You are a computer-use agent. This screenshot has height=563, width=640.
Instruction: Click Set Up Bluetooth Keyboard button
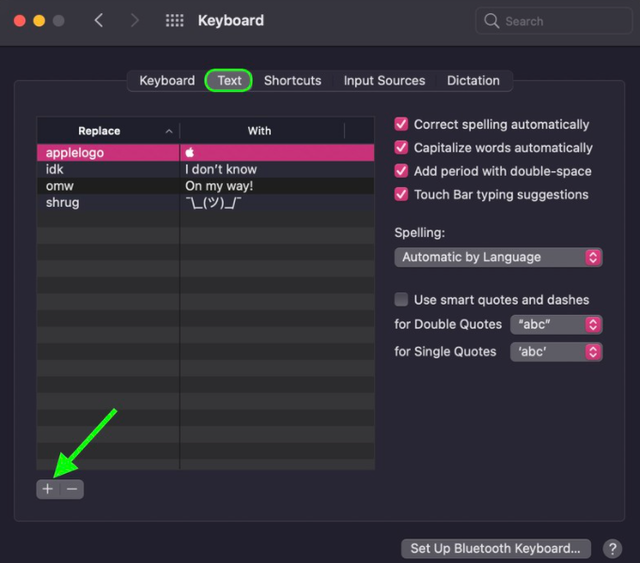[496, 548]
